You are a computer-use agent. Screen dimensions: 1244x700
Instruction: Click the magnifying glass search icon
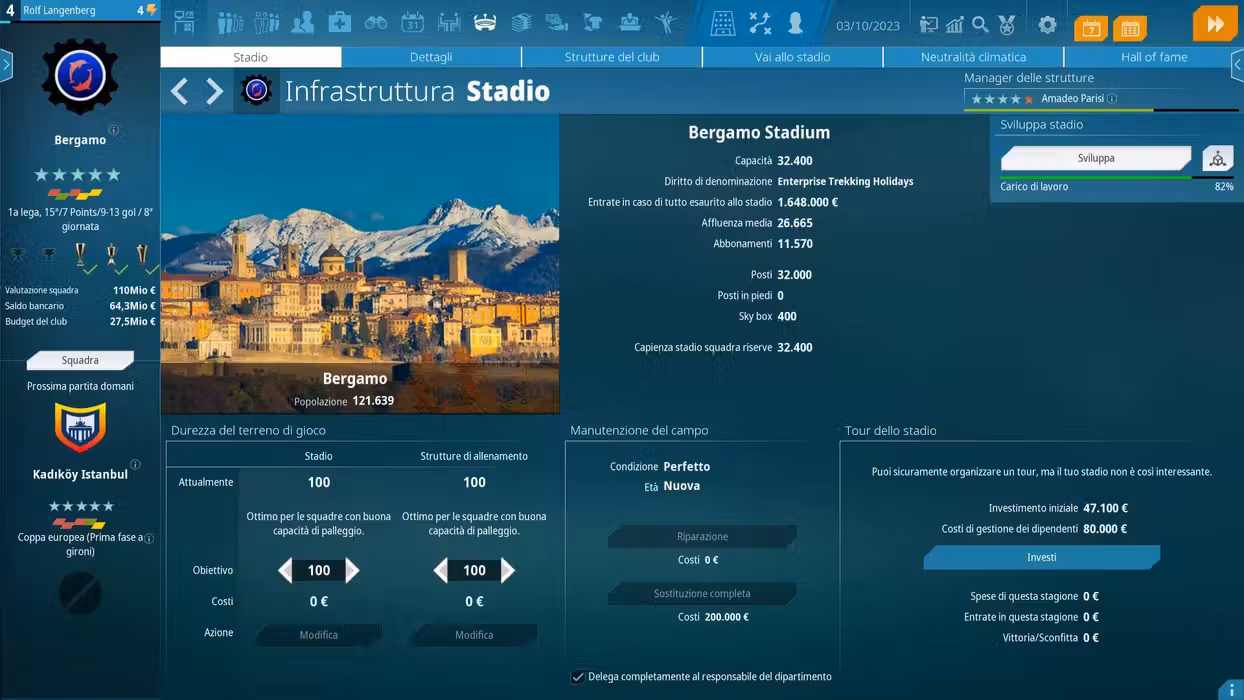pyautogui.click(x=980, y=24)
